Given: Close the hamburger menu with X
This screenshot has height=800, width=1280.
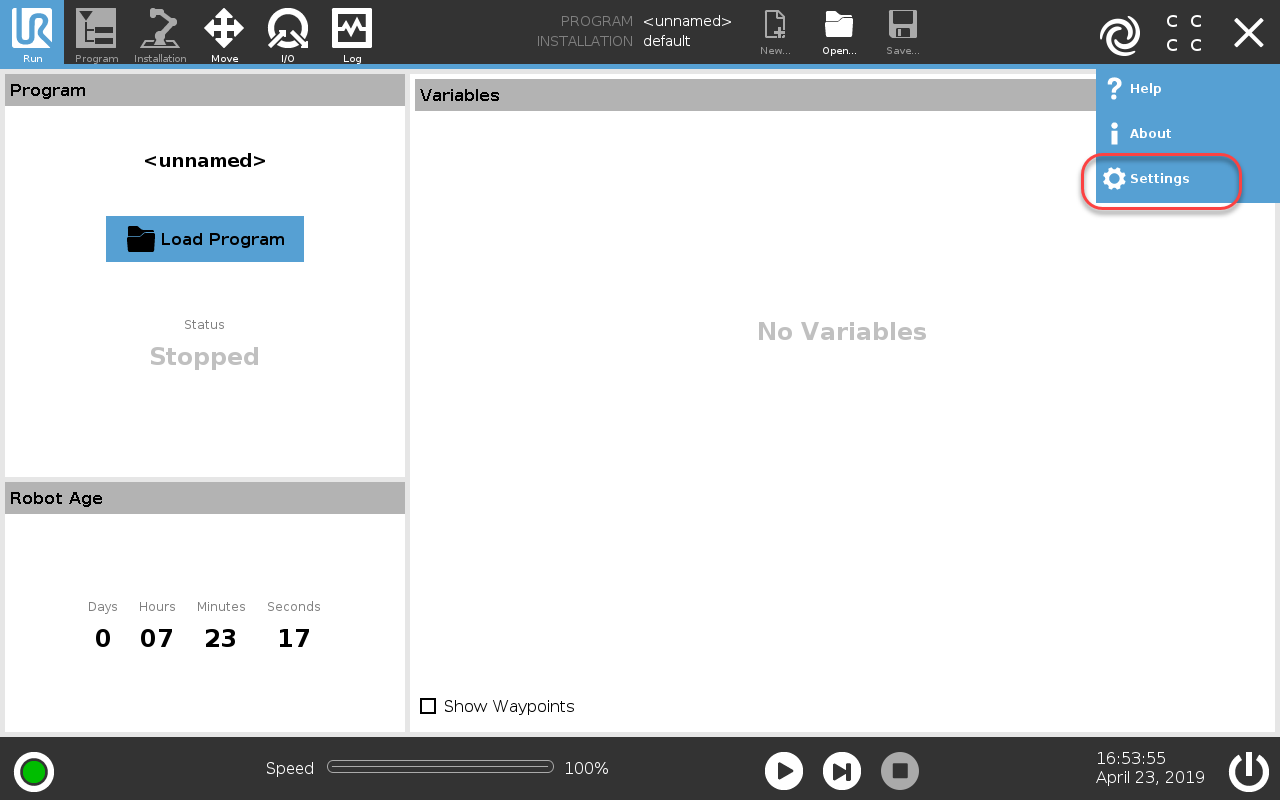Looking at the screenshot, I should point(1248,33).
